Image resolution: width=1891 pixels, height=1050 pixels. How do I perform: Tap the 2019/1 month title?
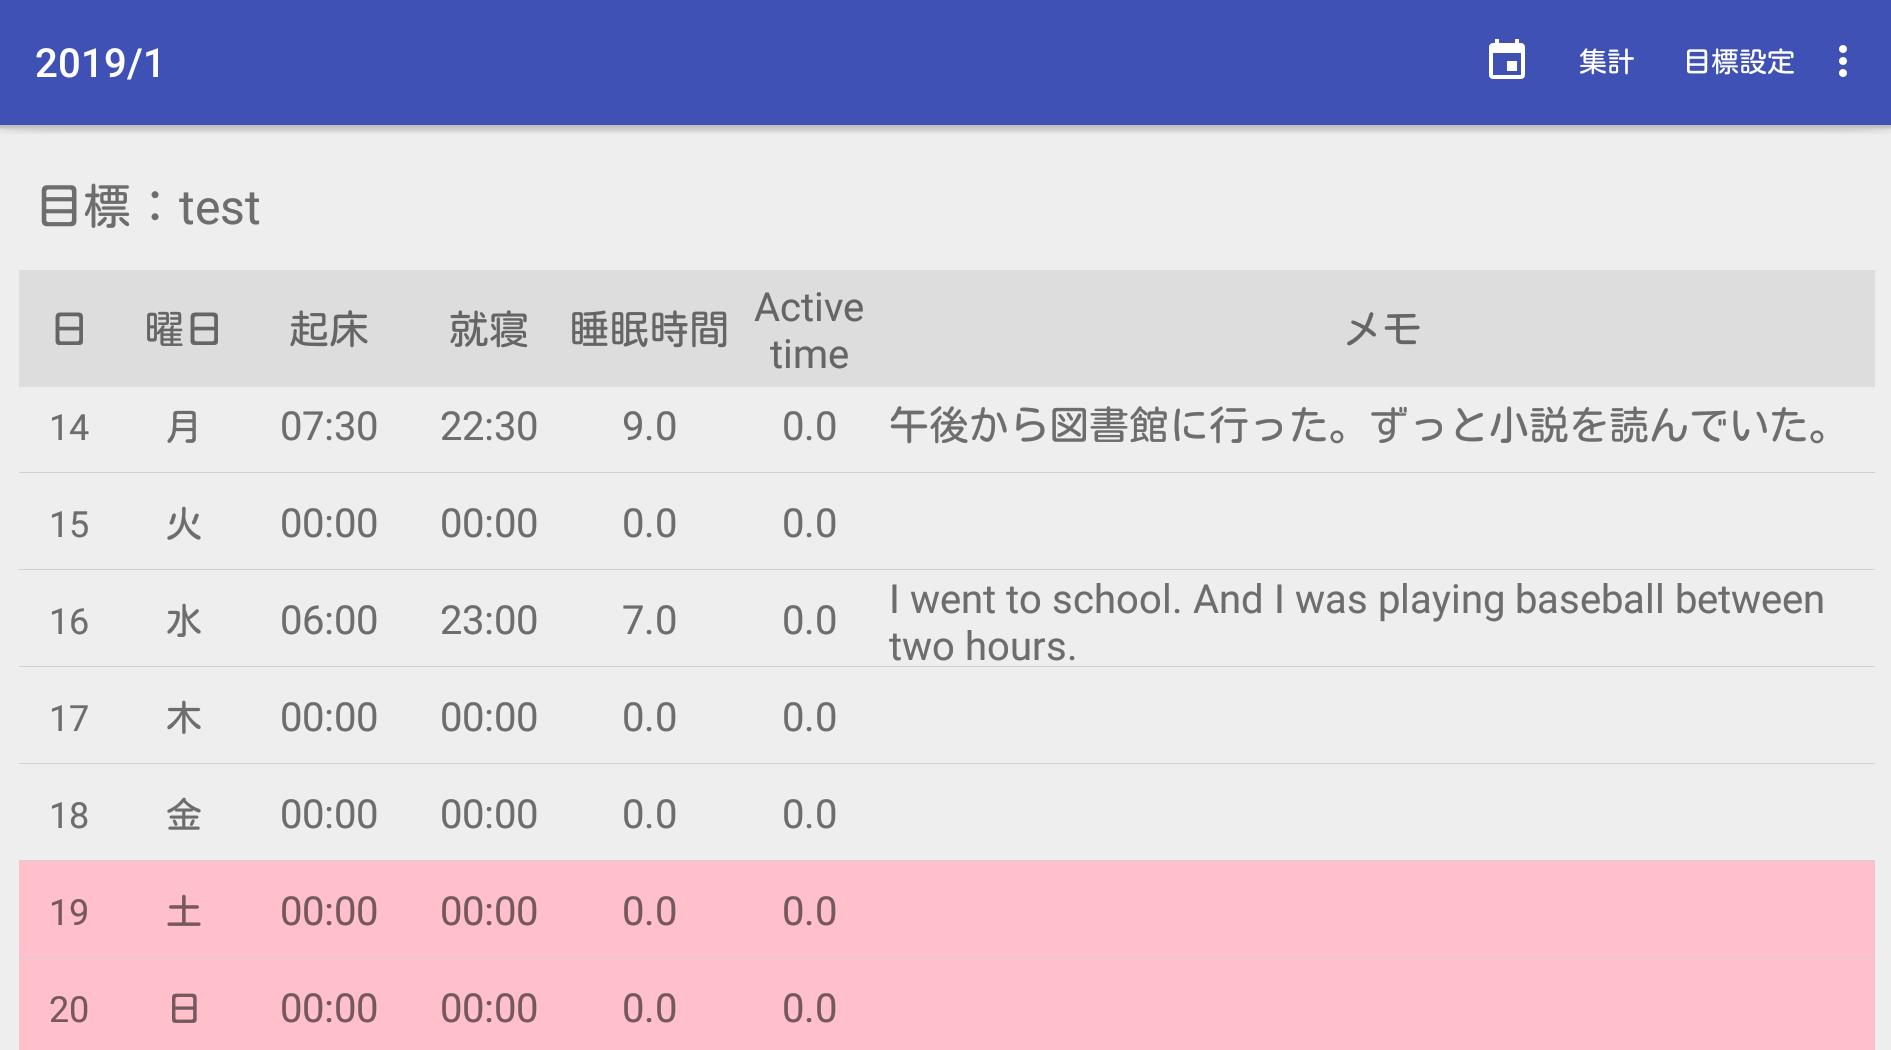pyautogui.click(x=99, y=63)
